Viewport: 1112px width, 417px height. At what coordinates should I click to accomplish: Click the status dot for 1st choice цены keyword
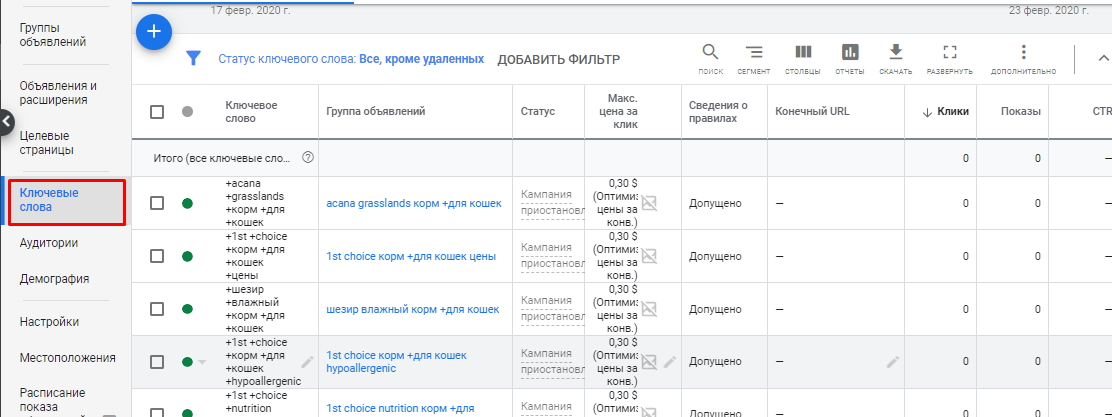click(x=187, y=256)
